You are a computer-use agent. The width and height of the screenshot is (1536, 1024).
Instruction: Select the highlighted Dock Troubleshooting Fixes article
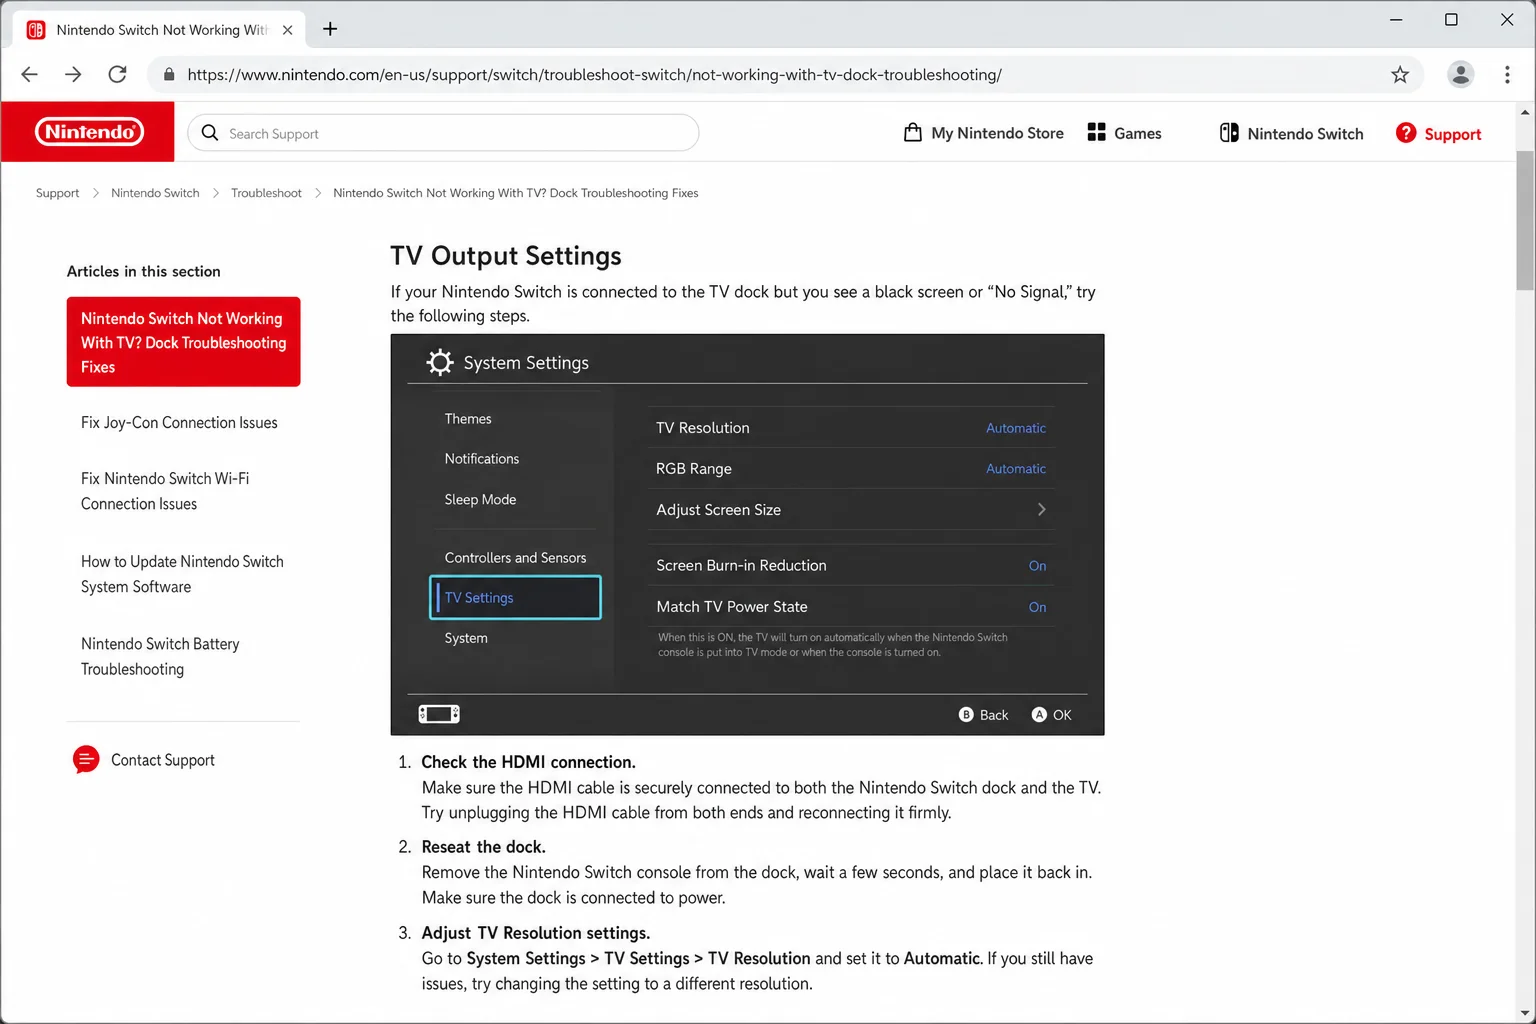(x=184, y=342)
